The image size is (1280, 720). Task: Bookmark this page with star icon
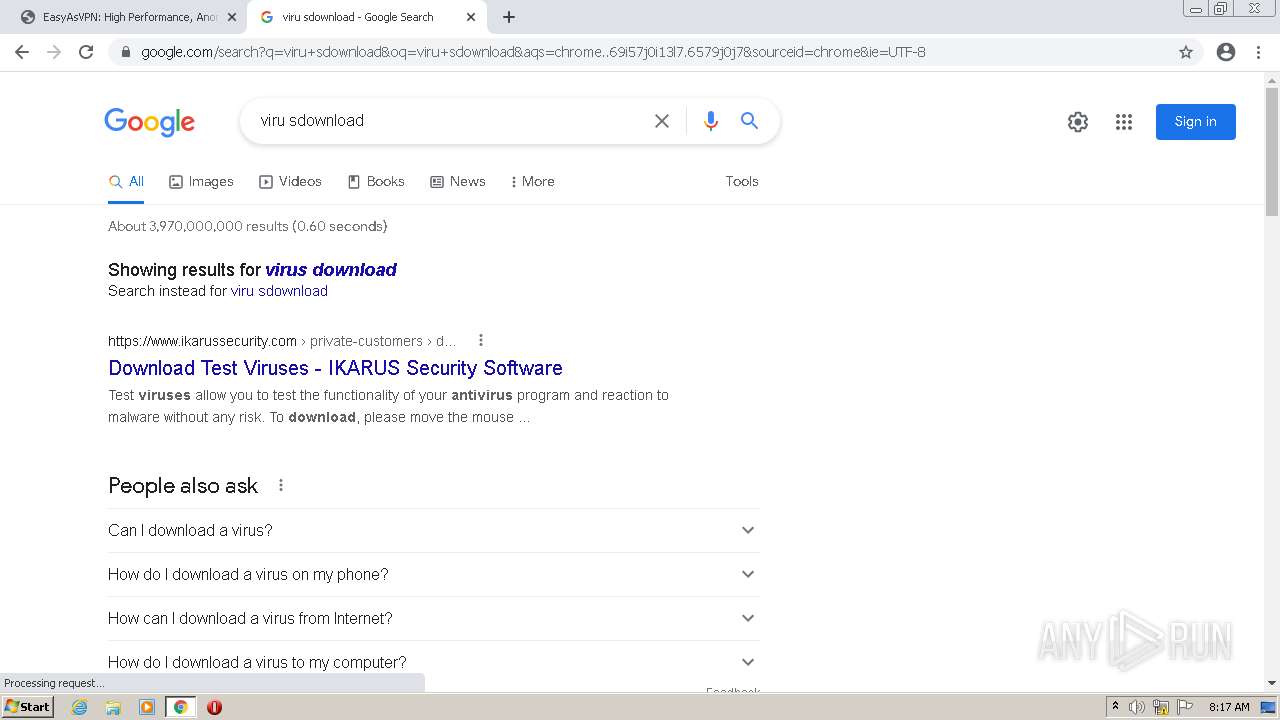pos(1186,52)
